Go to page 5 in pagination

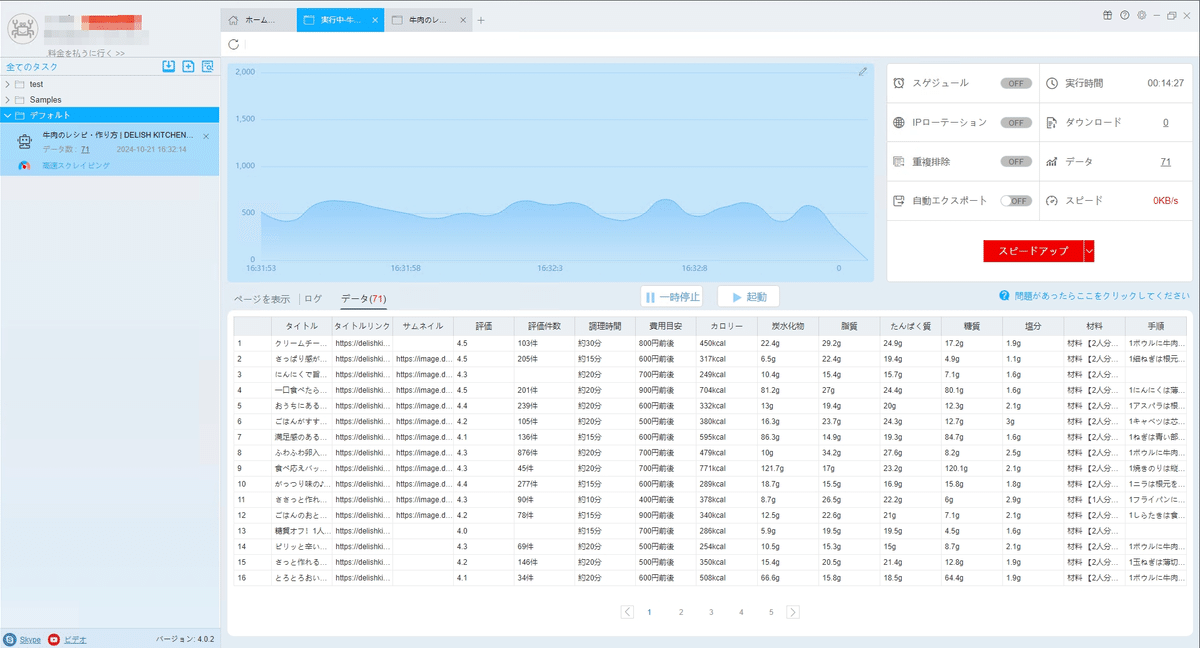coord(771,612)
